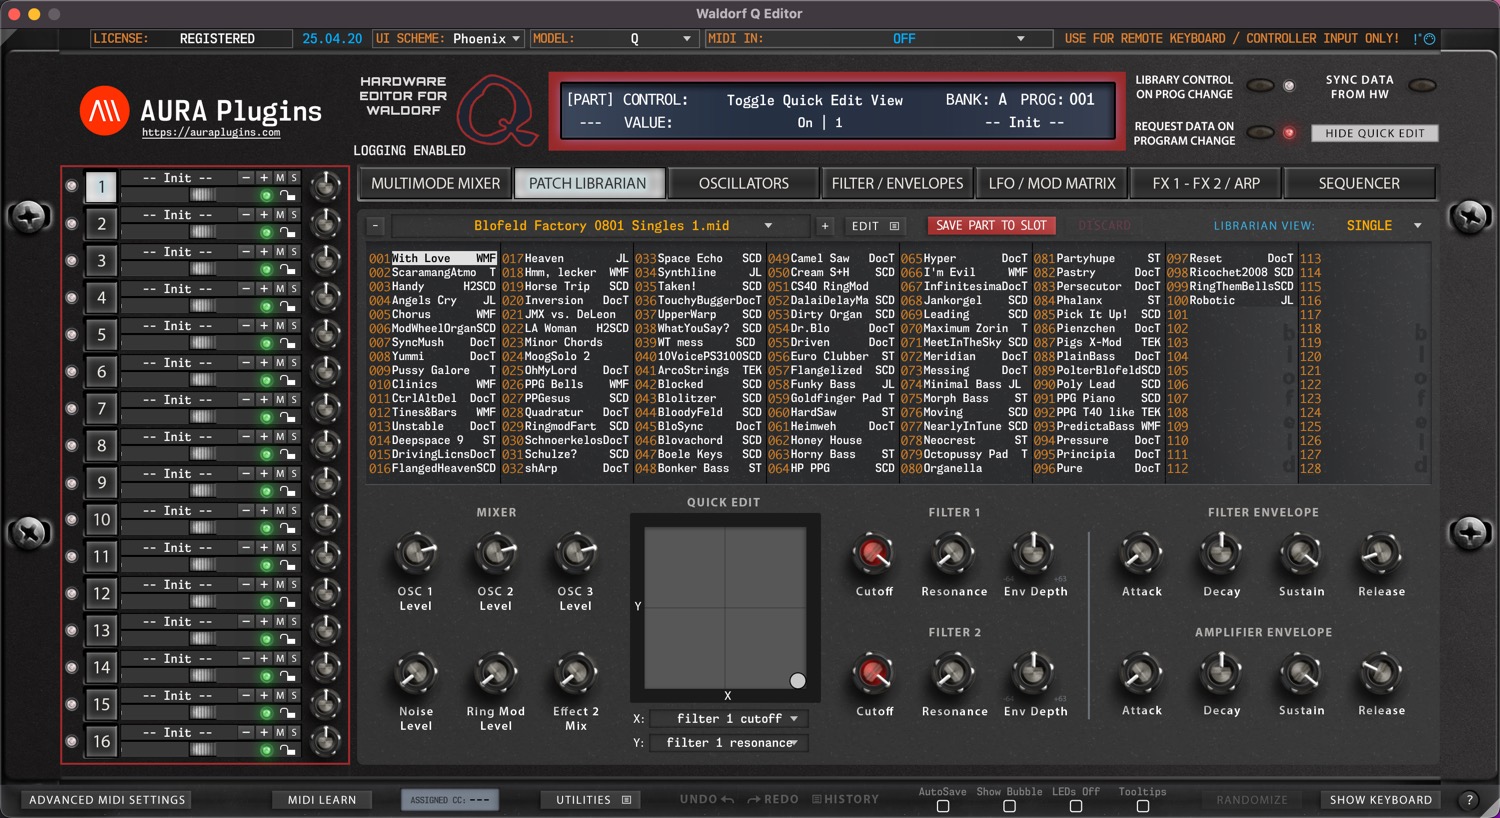Click the Ring Mod Level knob
This screenshot has height=818, width=1500.
coord(495,674)
